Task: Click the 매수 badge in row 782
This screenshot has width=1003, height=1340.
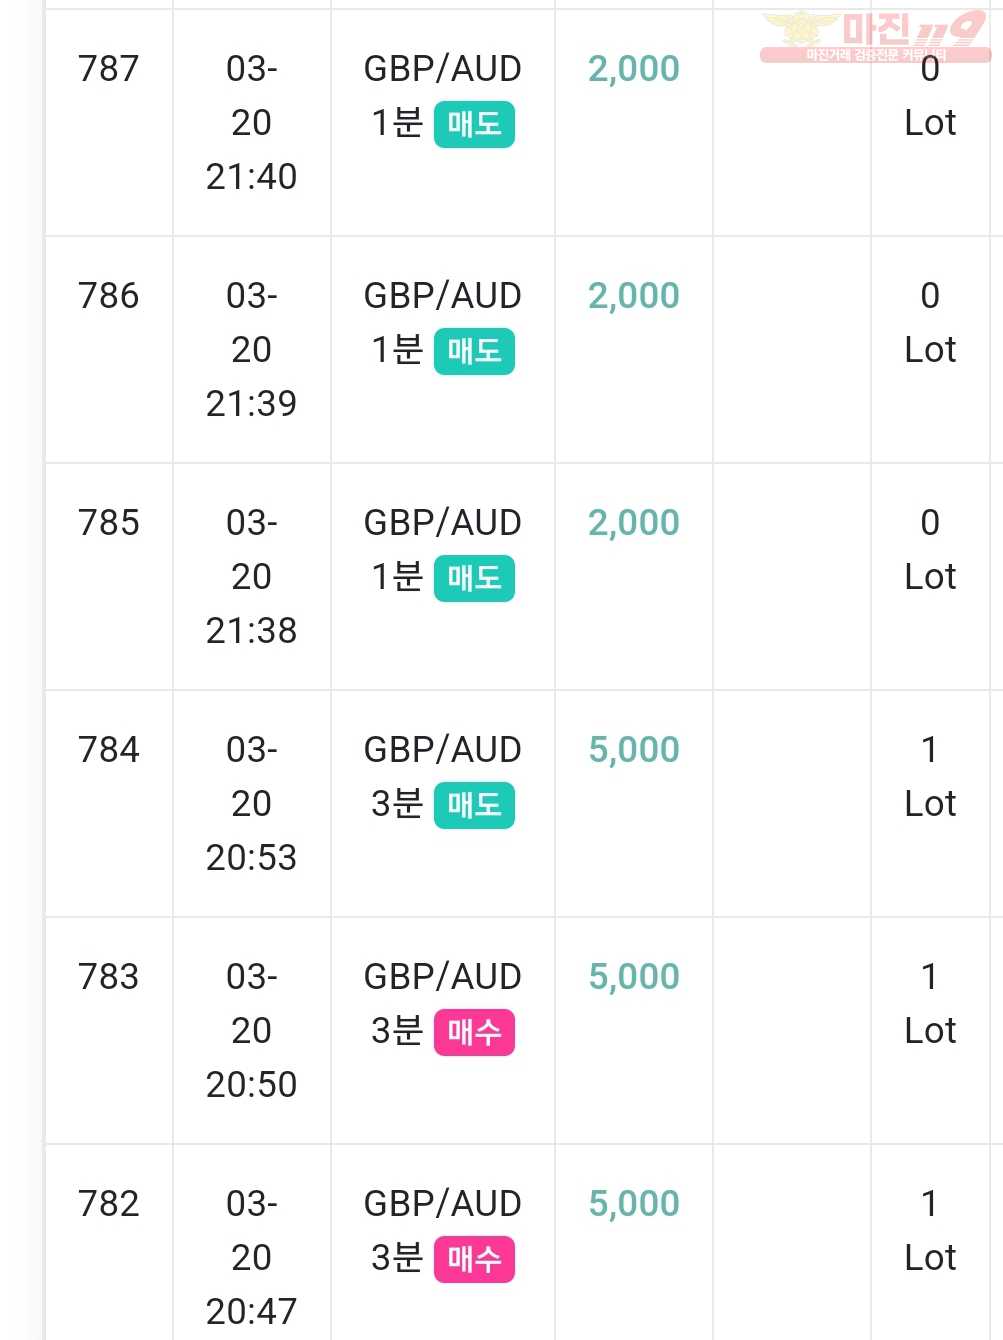Action: (x=474, y=1259)
